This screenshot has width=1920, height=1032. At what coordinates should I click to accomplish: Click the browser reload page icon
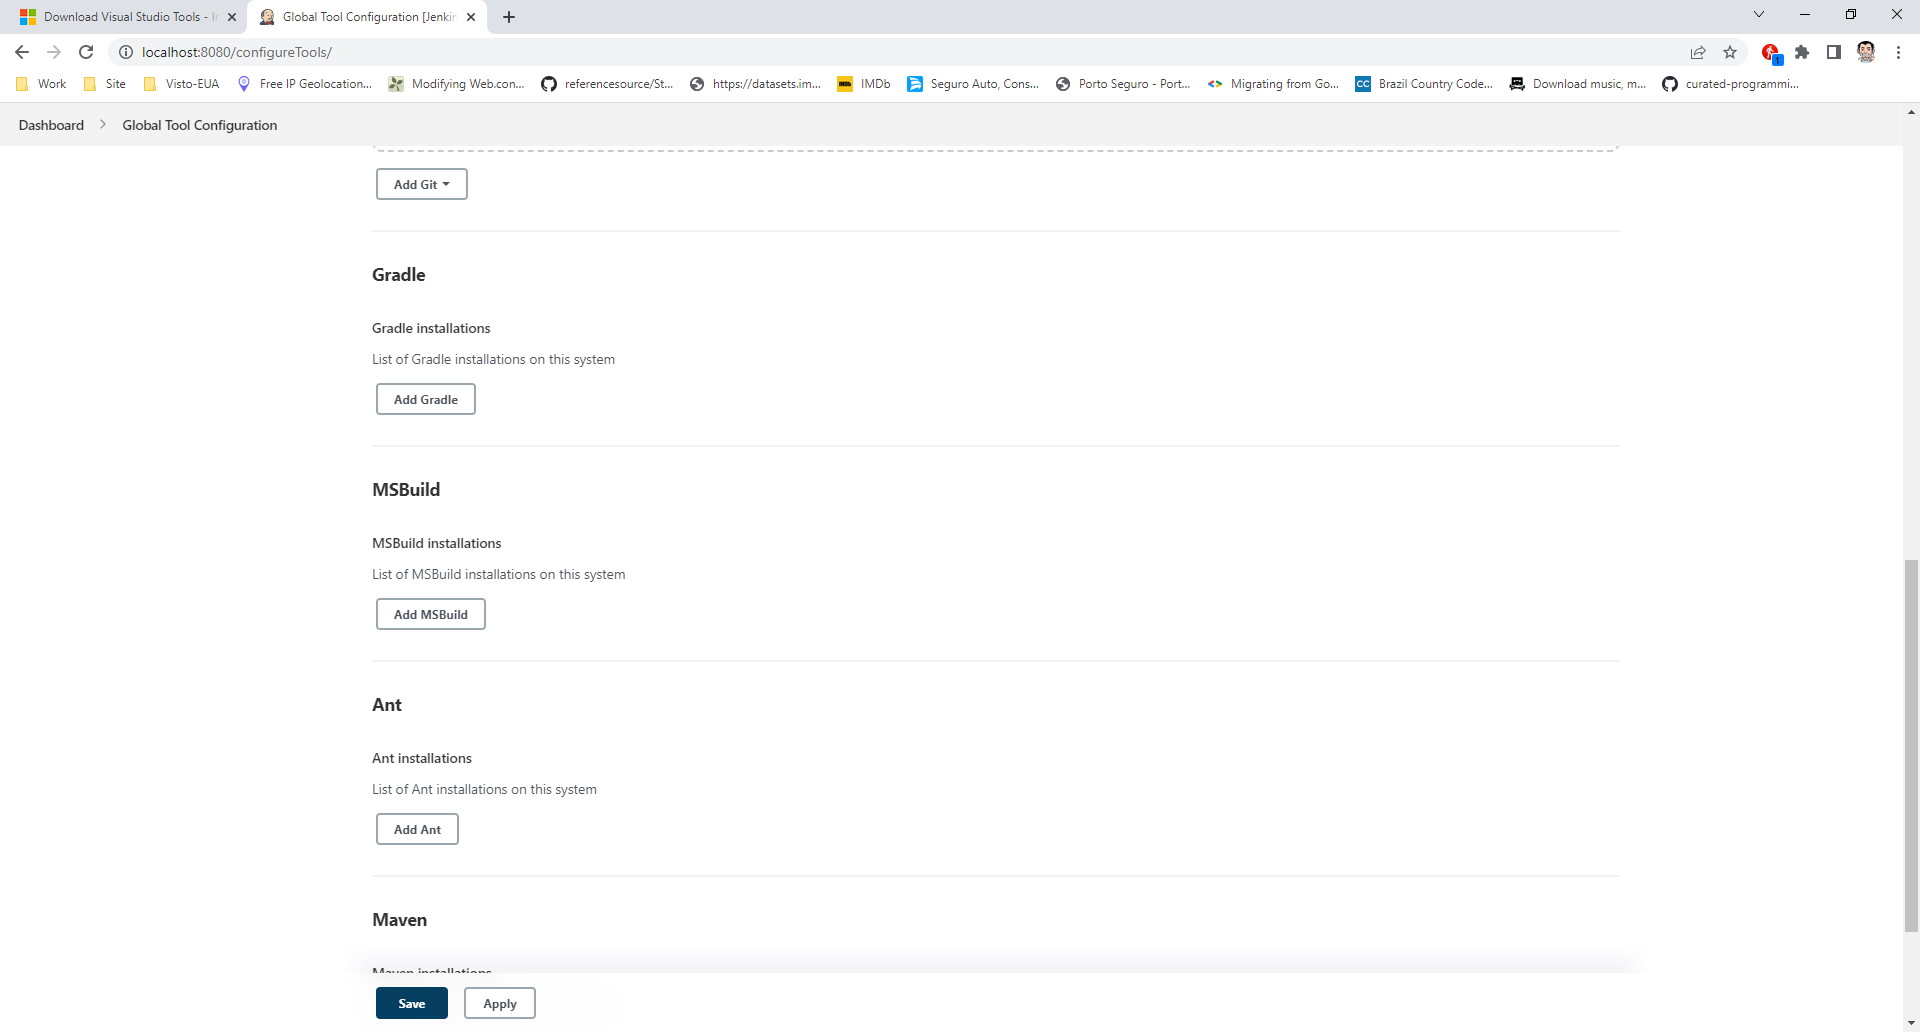86,52
